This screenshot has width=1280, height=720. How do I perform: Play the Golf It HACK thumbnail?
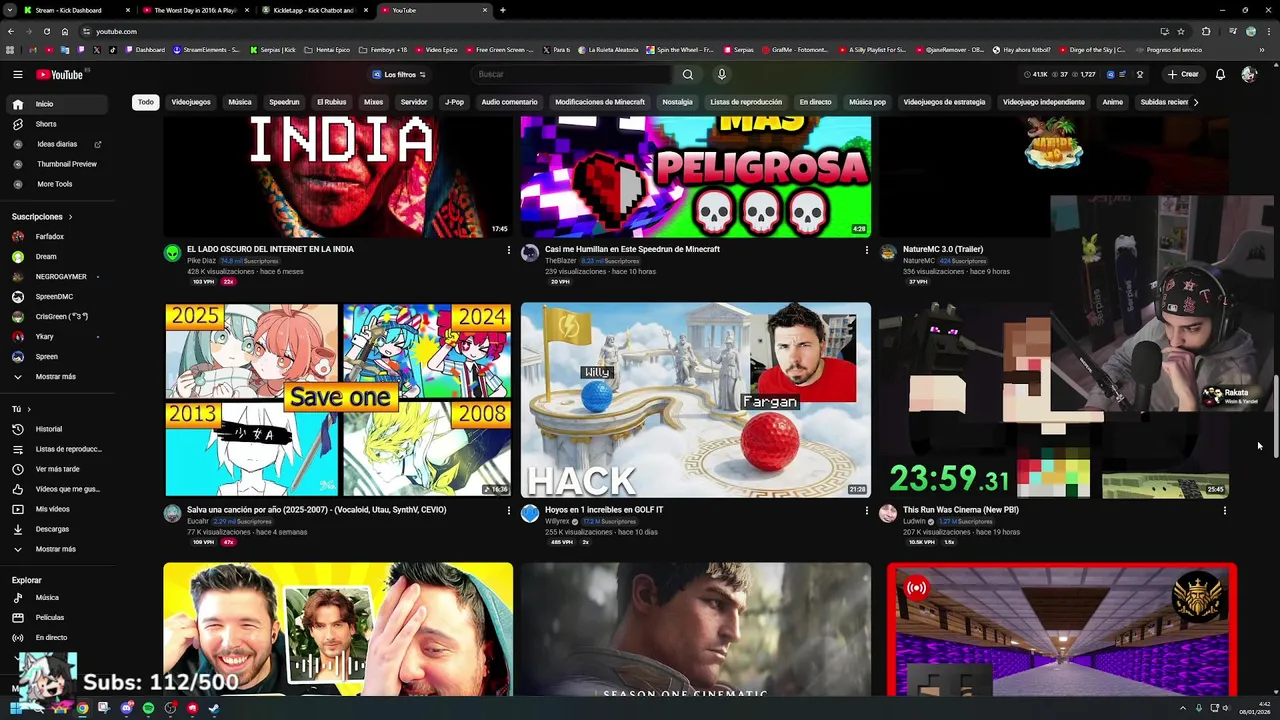coord(696,399)
